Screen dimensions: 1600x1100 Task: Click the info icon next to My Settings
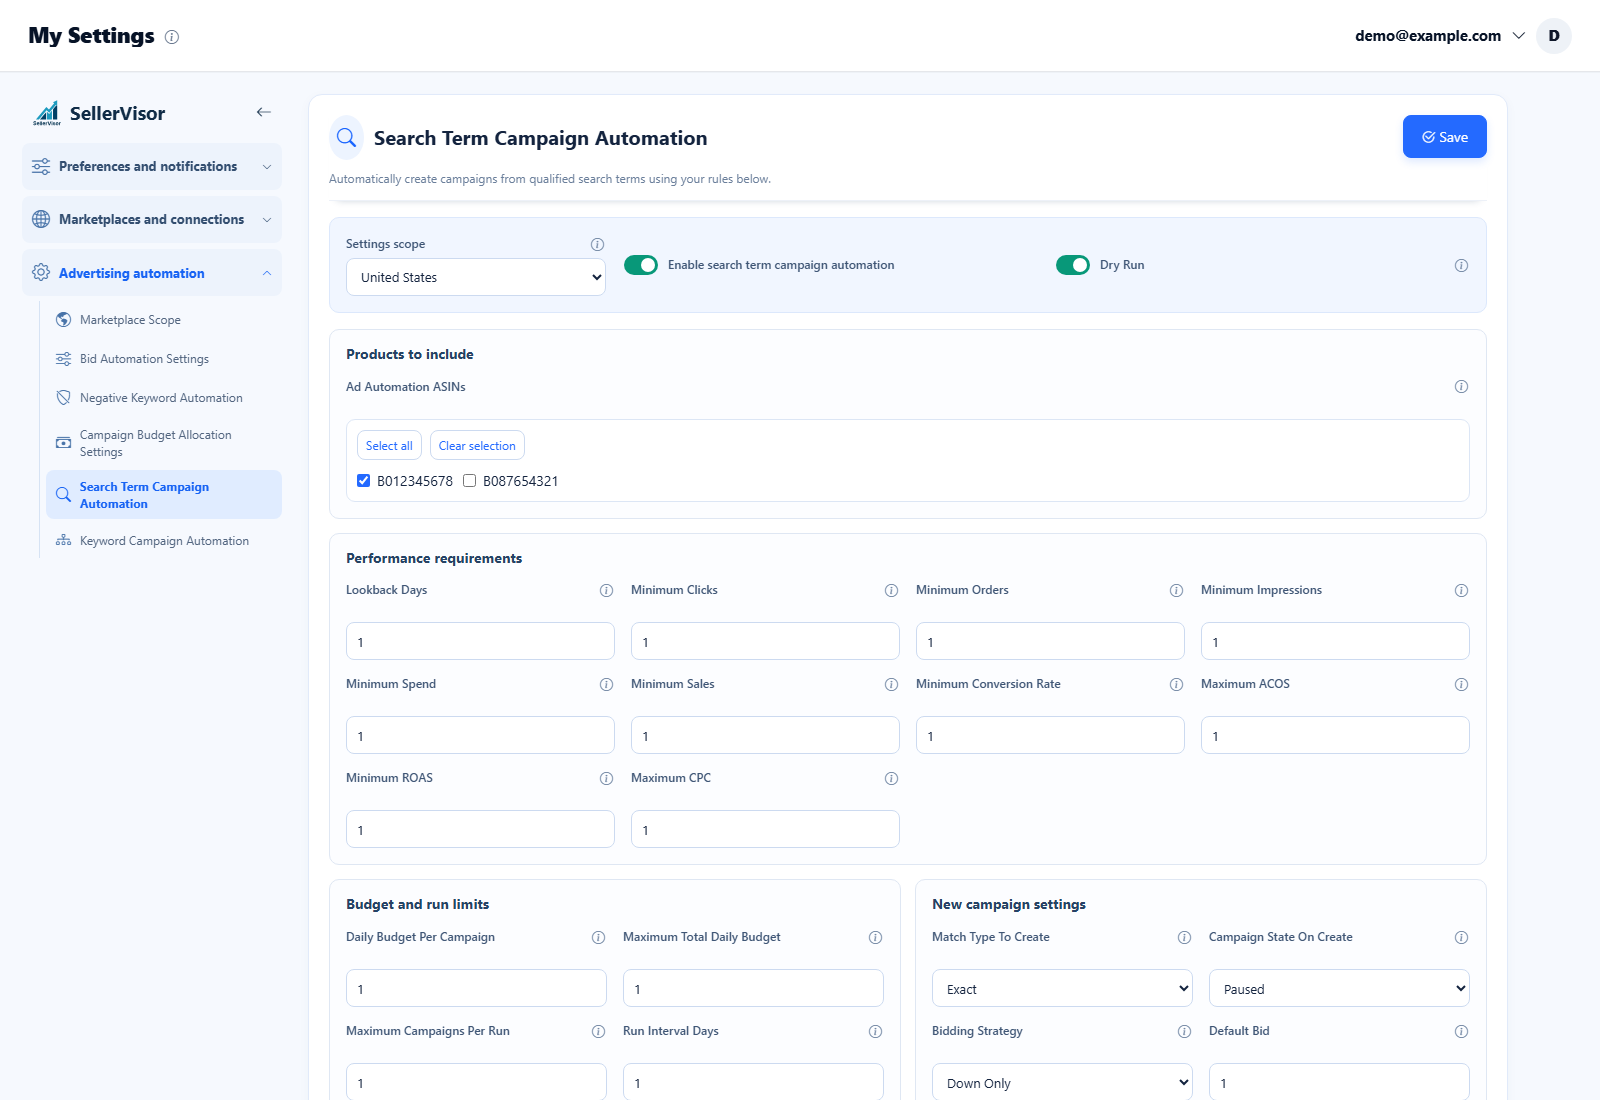(172, 37)
